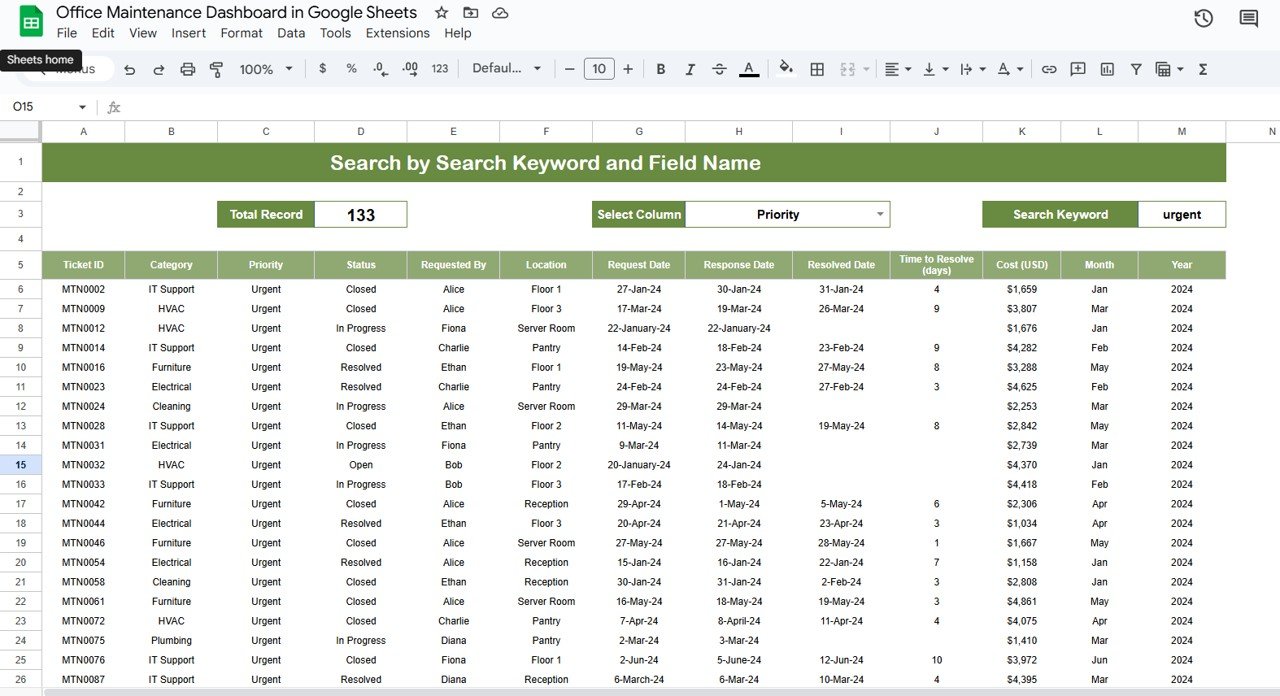This screenshot has width=1280, height=696.
Task: Toggle italic formatting
Action: point(690,69)
